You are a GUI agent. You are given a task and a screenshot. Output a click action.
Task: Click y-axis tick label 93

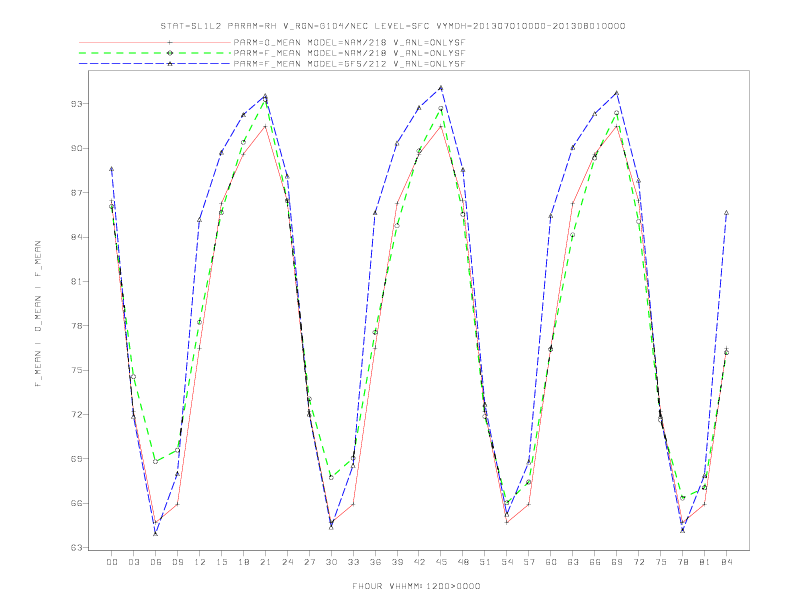pos(76,104)
